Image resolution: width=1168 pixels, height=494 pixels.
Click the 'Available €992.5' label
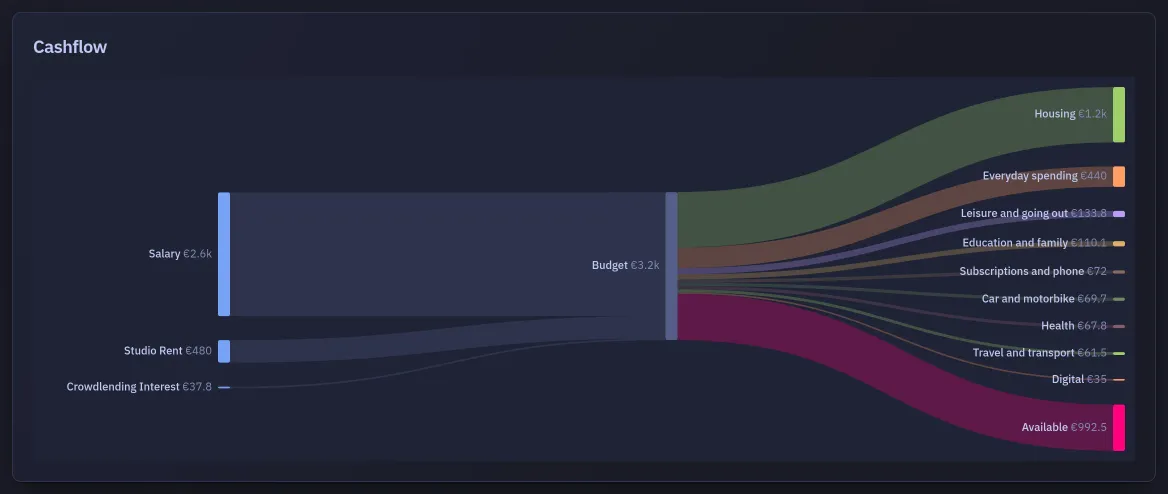point(1064,428)
